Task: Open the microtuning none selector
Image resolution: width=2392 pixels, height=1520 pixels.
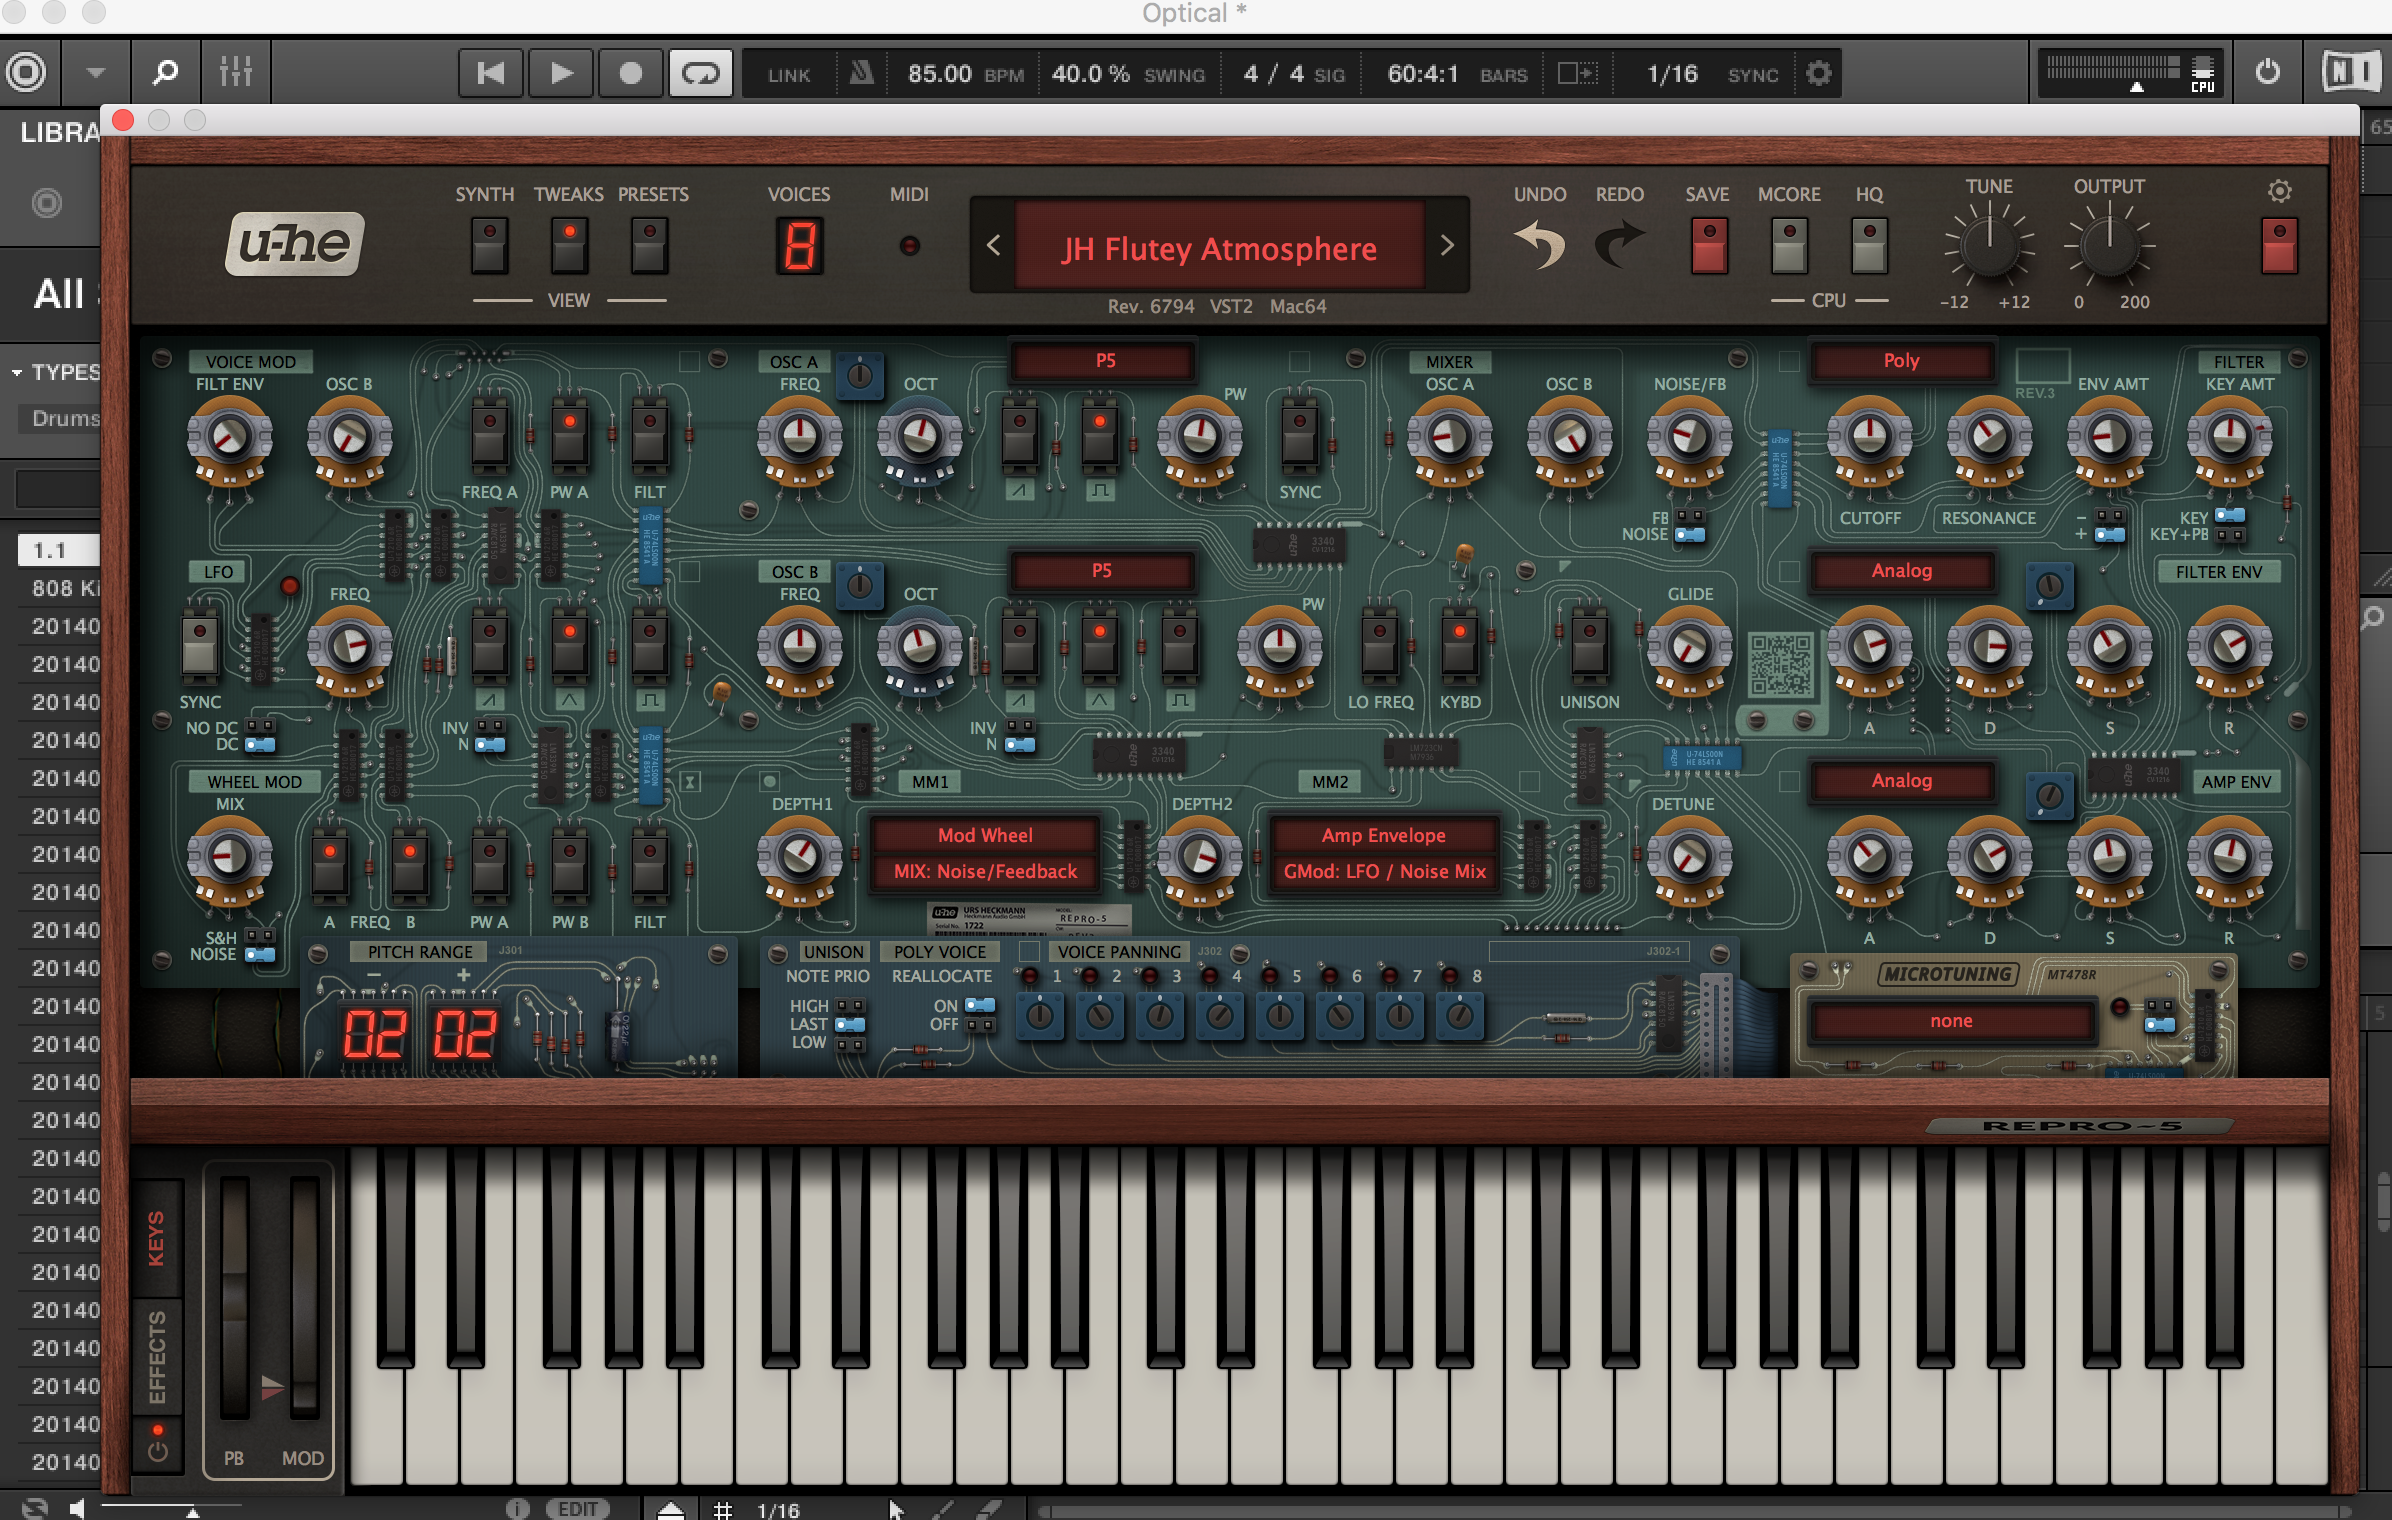Action: [1951, 1021]
